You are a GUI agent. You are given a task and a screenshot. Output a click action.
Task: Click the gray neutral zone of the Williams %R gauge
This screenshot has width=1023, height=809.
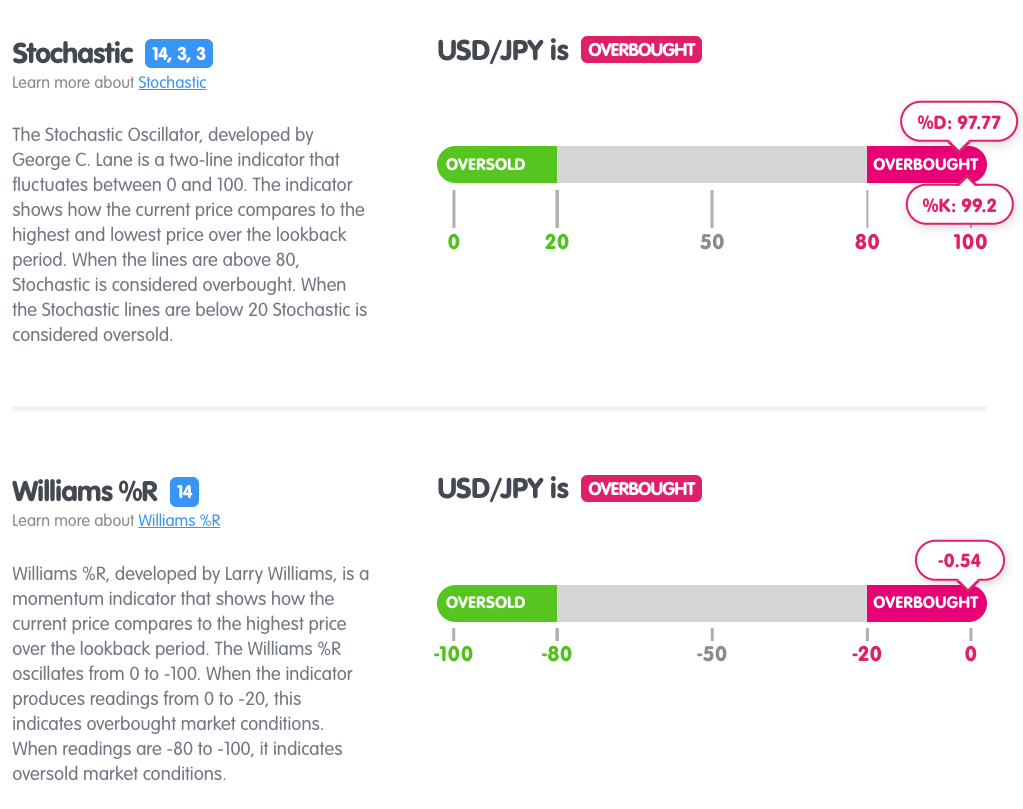[x=711, y=603]
